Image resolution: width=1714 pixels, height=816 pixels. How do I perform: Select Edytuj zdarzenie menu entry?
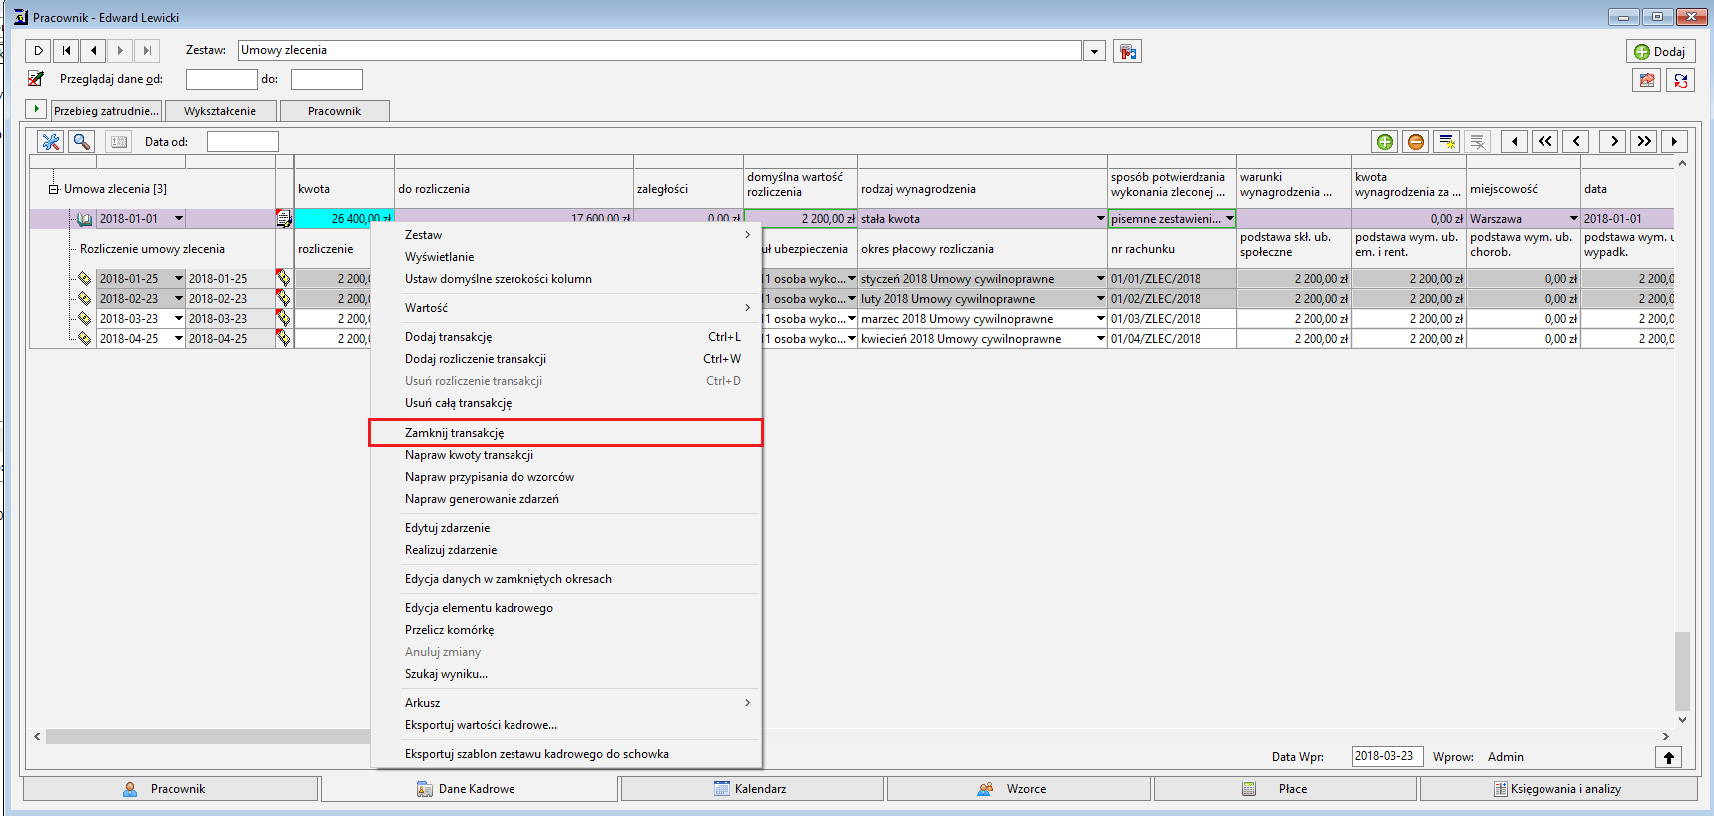pyautogui.click(x=566, y=528)
